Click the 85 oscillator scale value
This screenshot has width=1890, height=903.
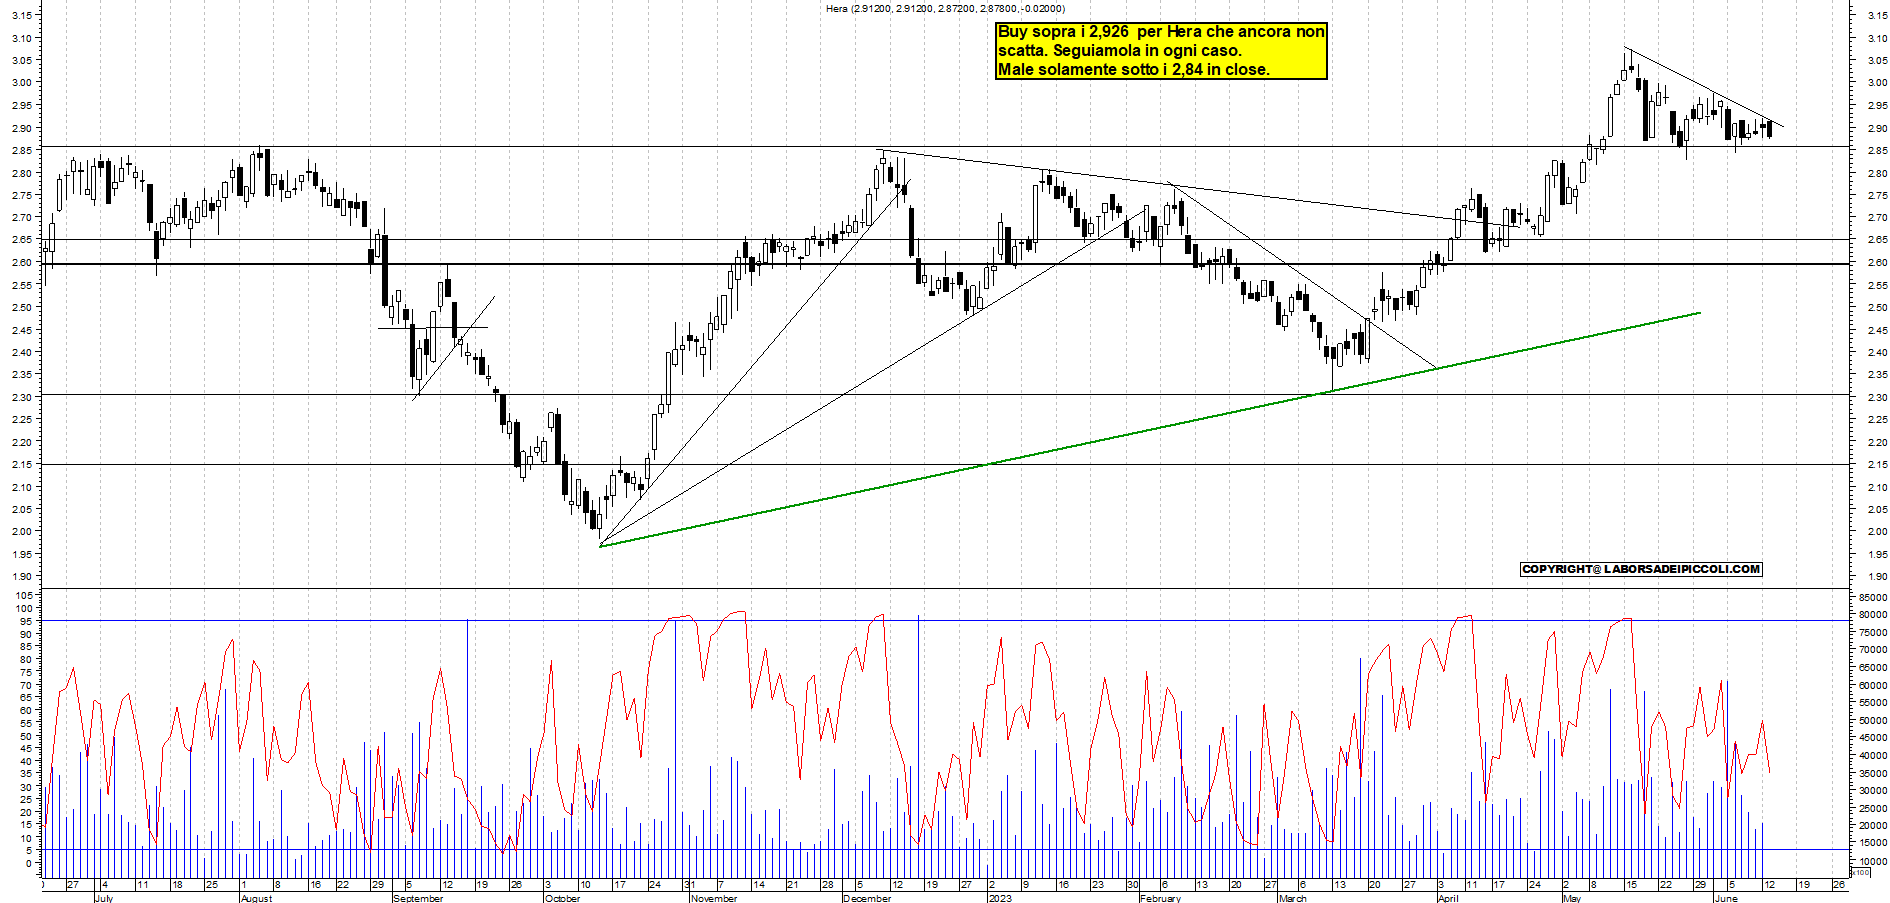27,647
